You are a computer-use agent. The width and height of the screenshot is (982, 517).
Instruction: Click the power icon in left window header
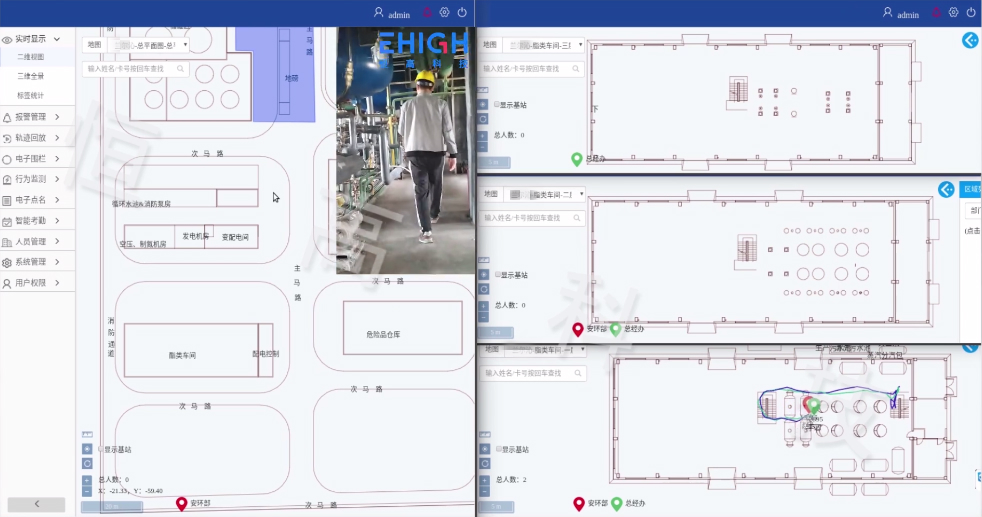462,13
